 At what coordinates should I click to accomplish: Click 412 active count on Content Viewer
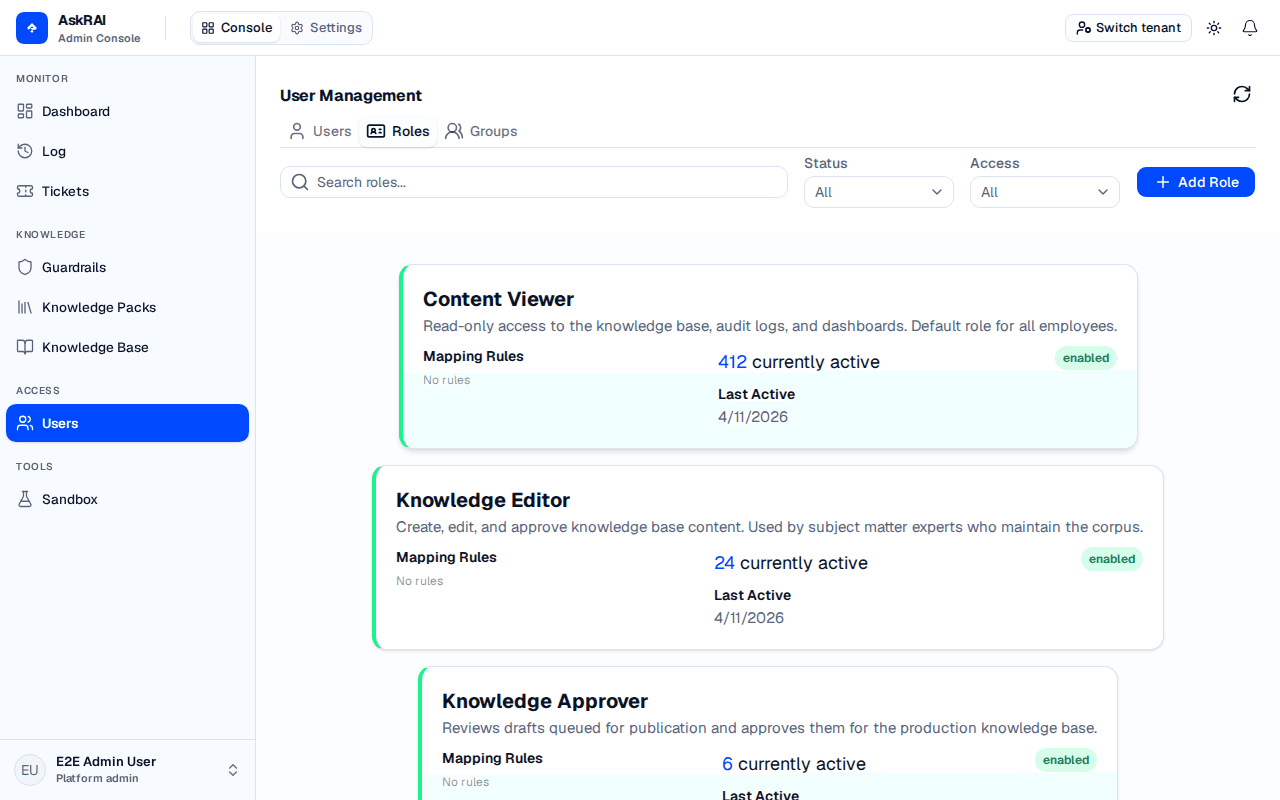point(732,362)
